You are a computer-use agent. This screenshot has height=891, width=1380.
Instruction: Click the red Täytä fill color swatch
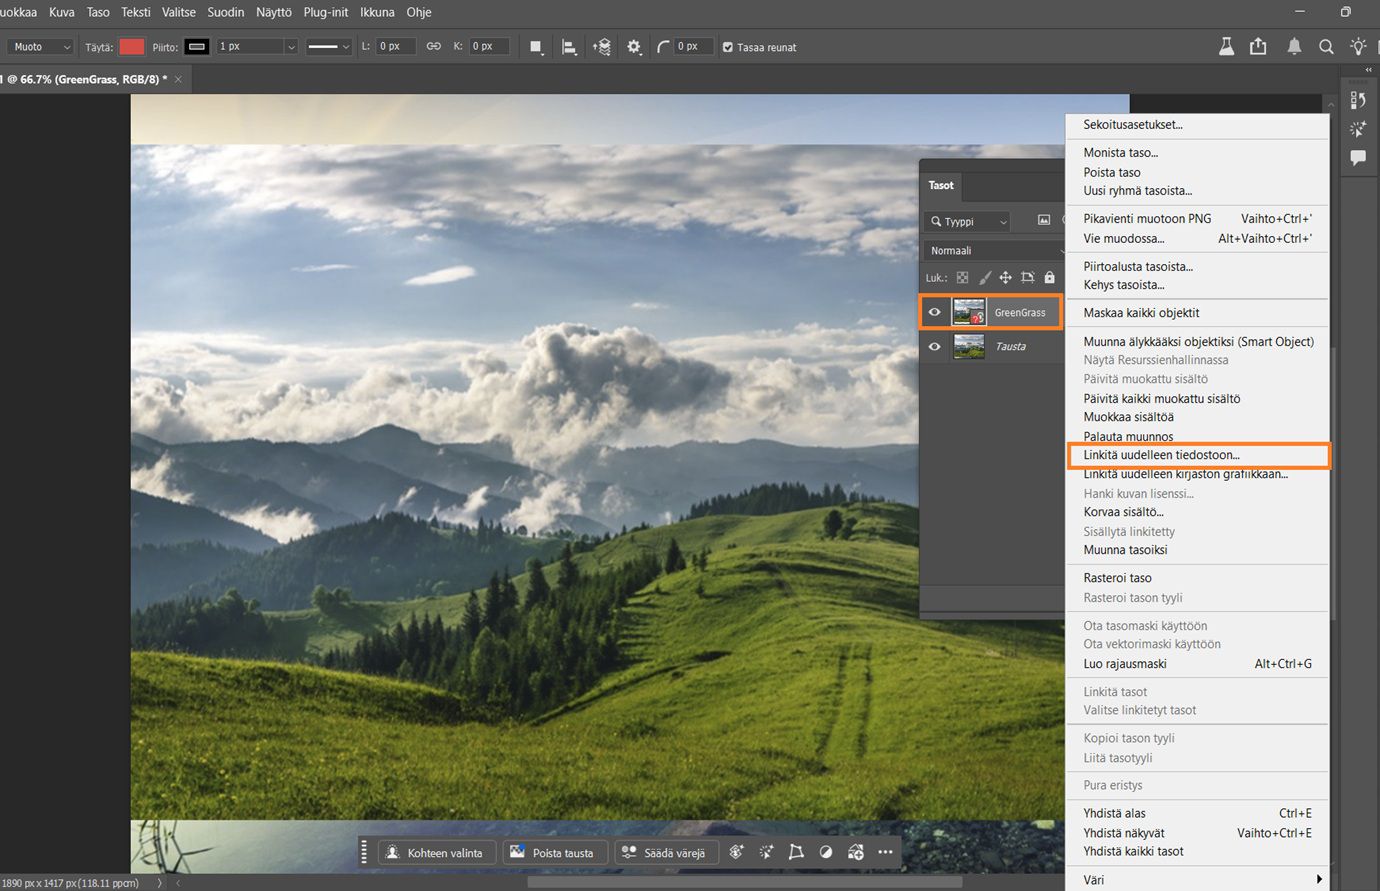tap(132, 47)
